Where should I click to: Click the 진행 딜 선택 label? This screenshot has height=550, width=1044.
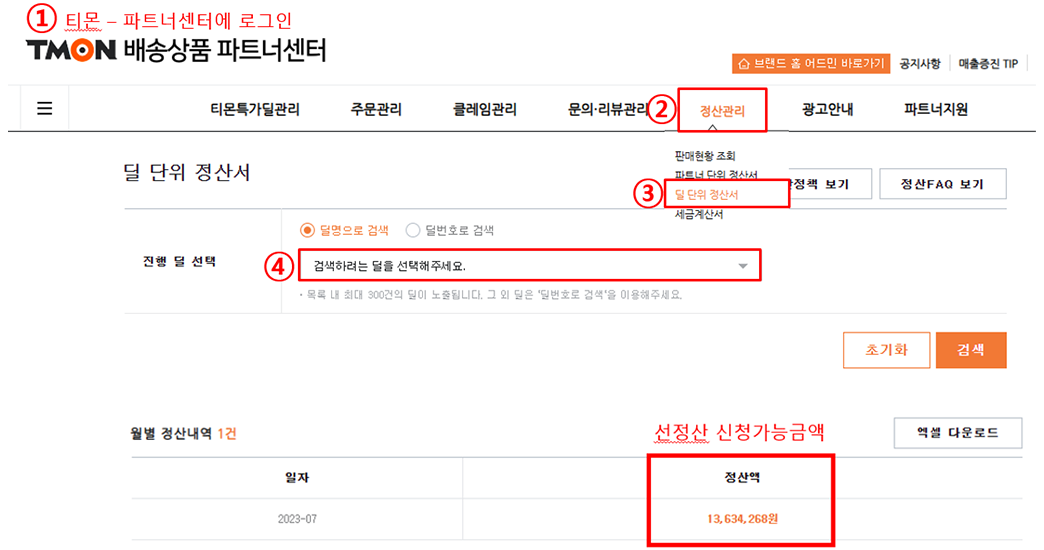[179, 262]
